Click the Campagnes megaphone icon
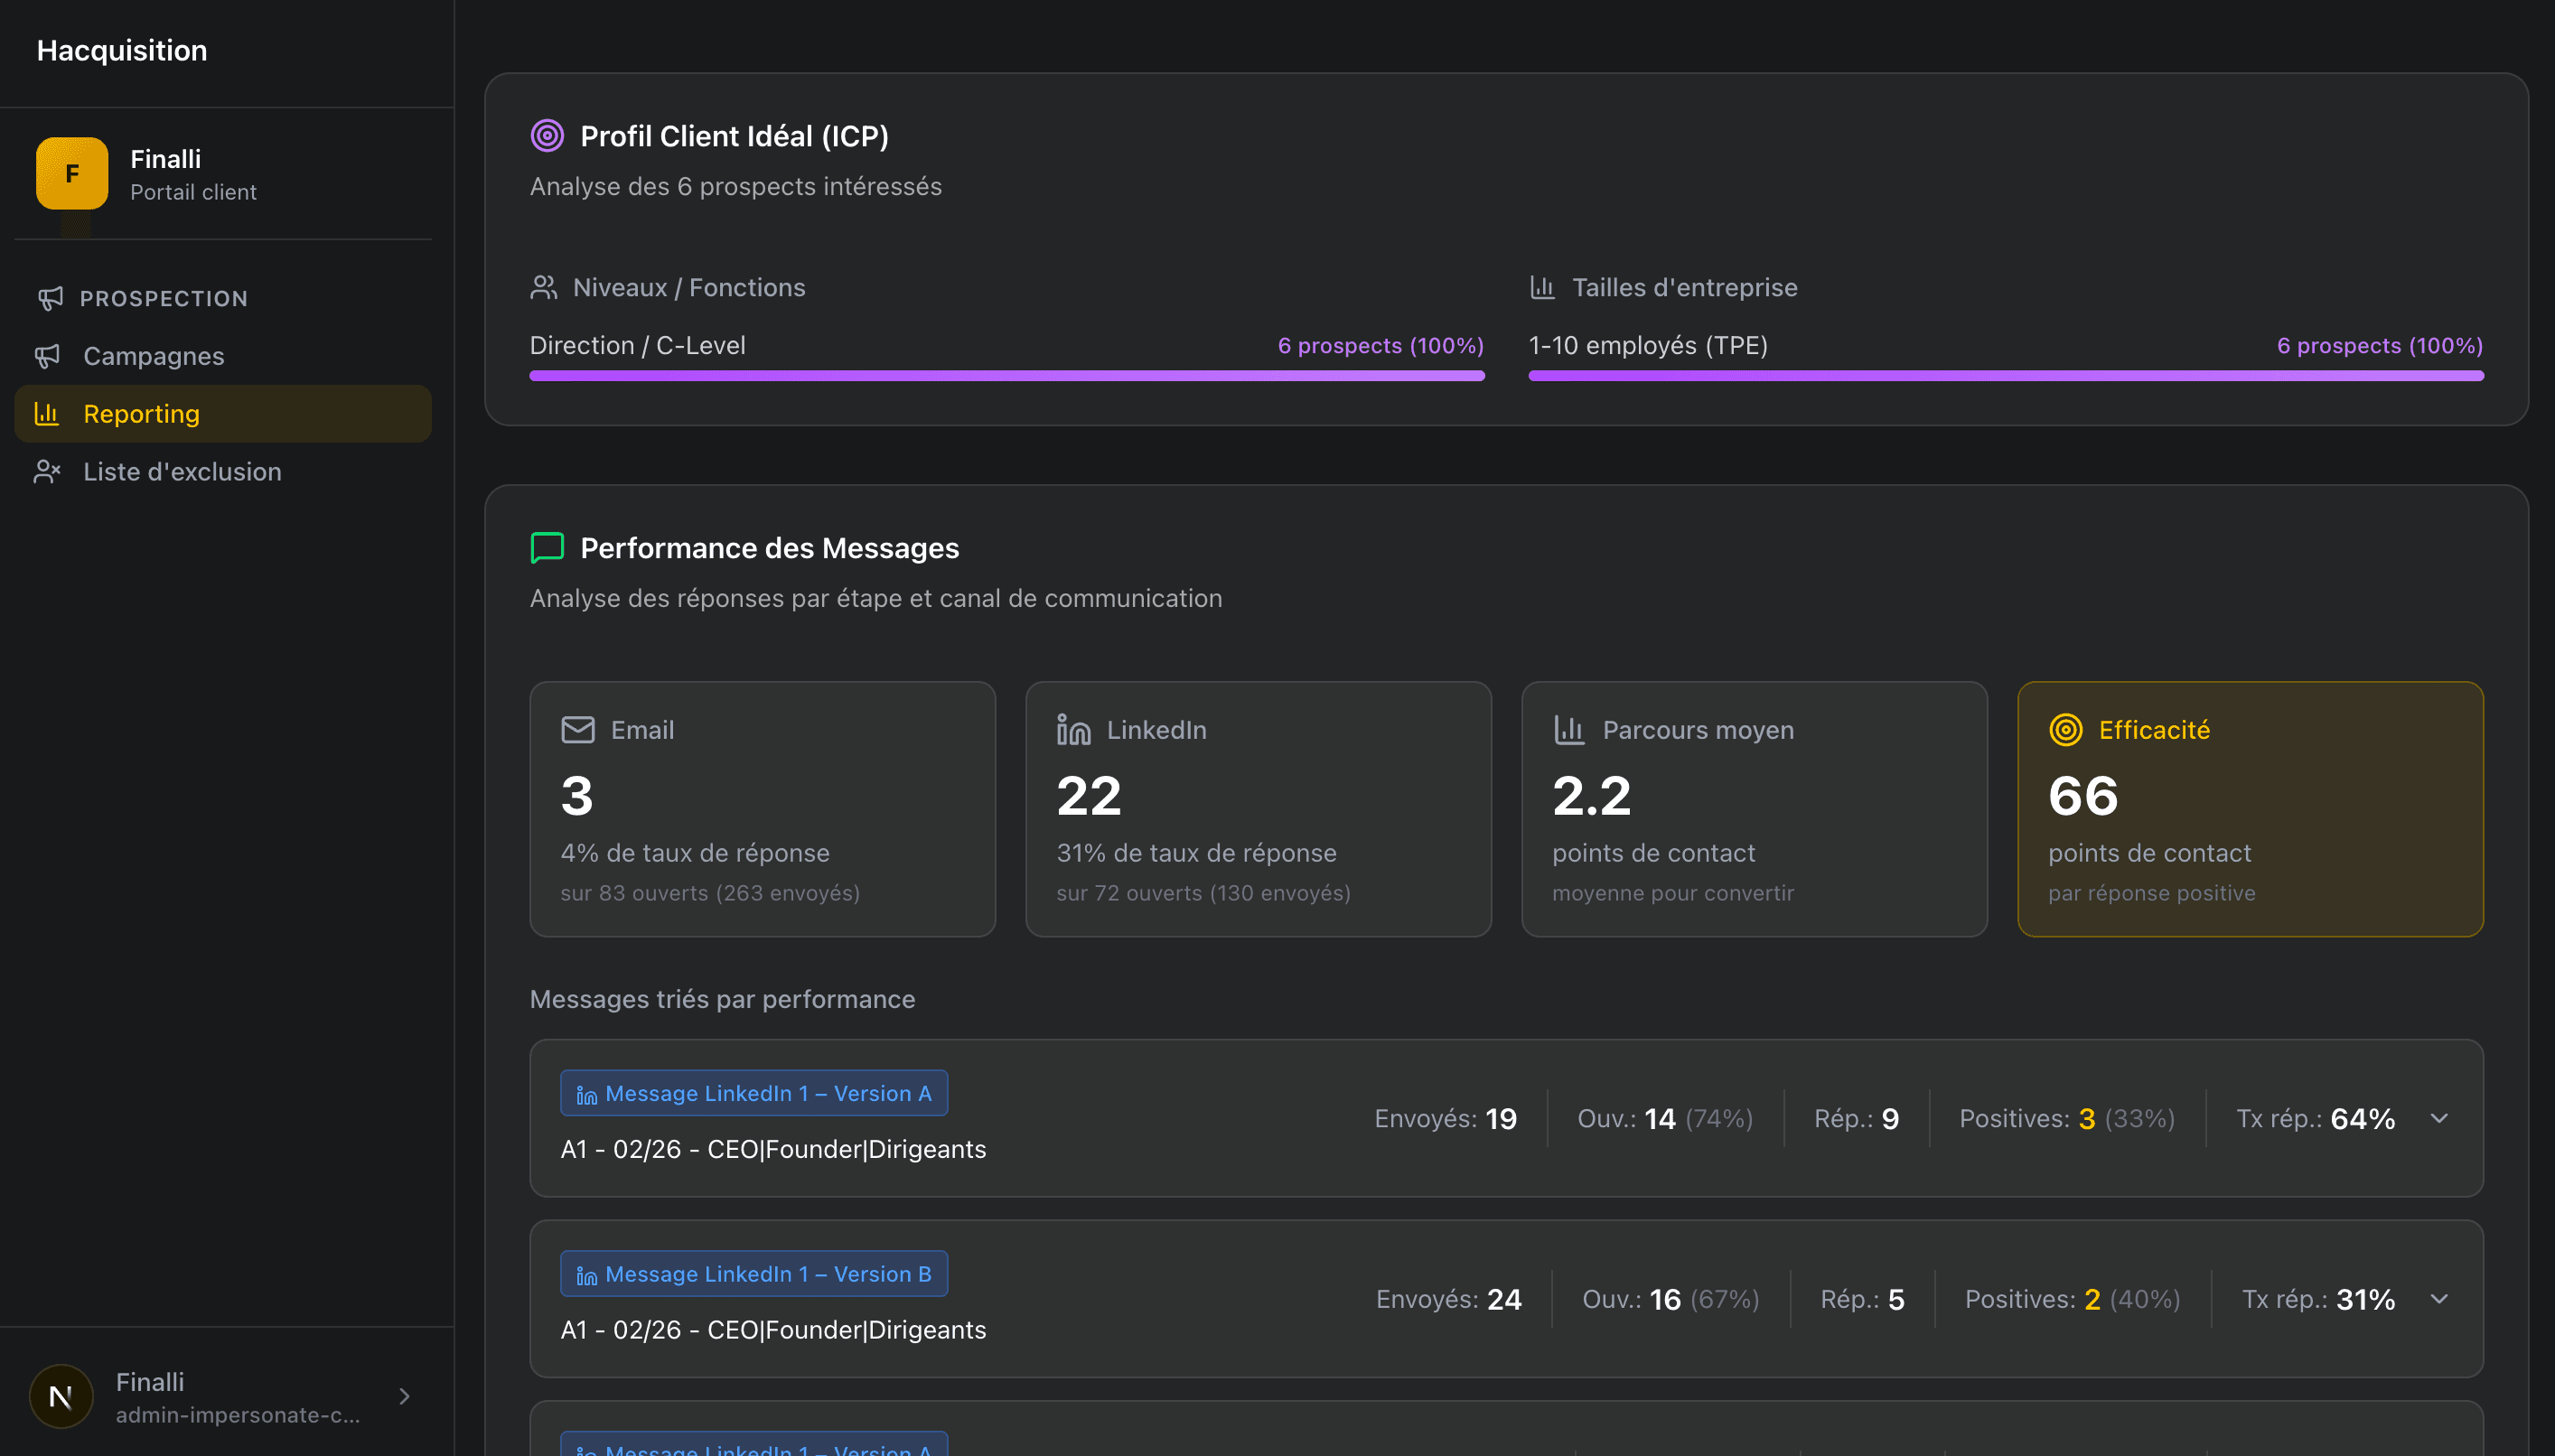 tap(47, 356)
